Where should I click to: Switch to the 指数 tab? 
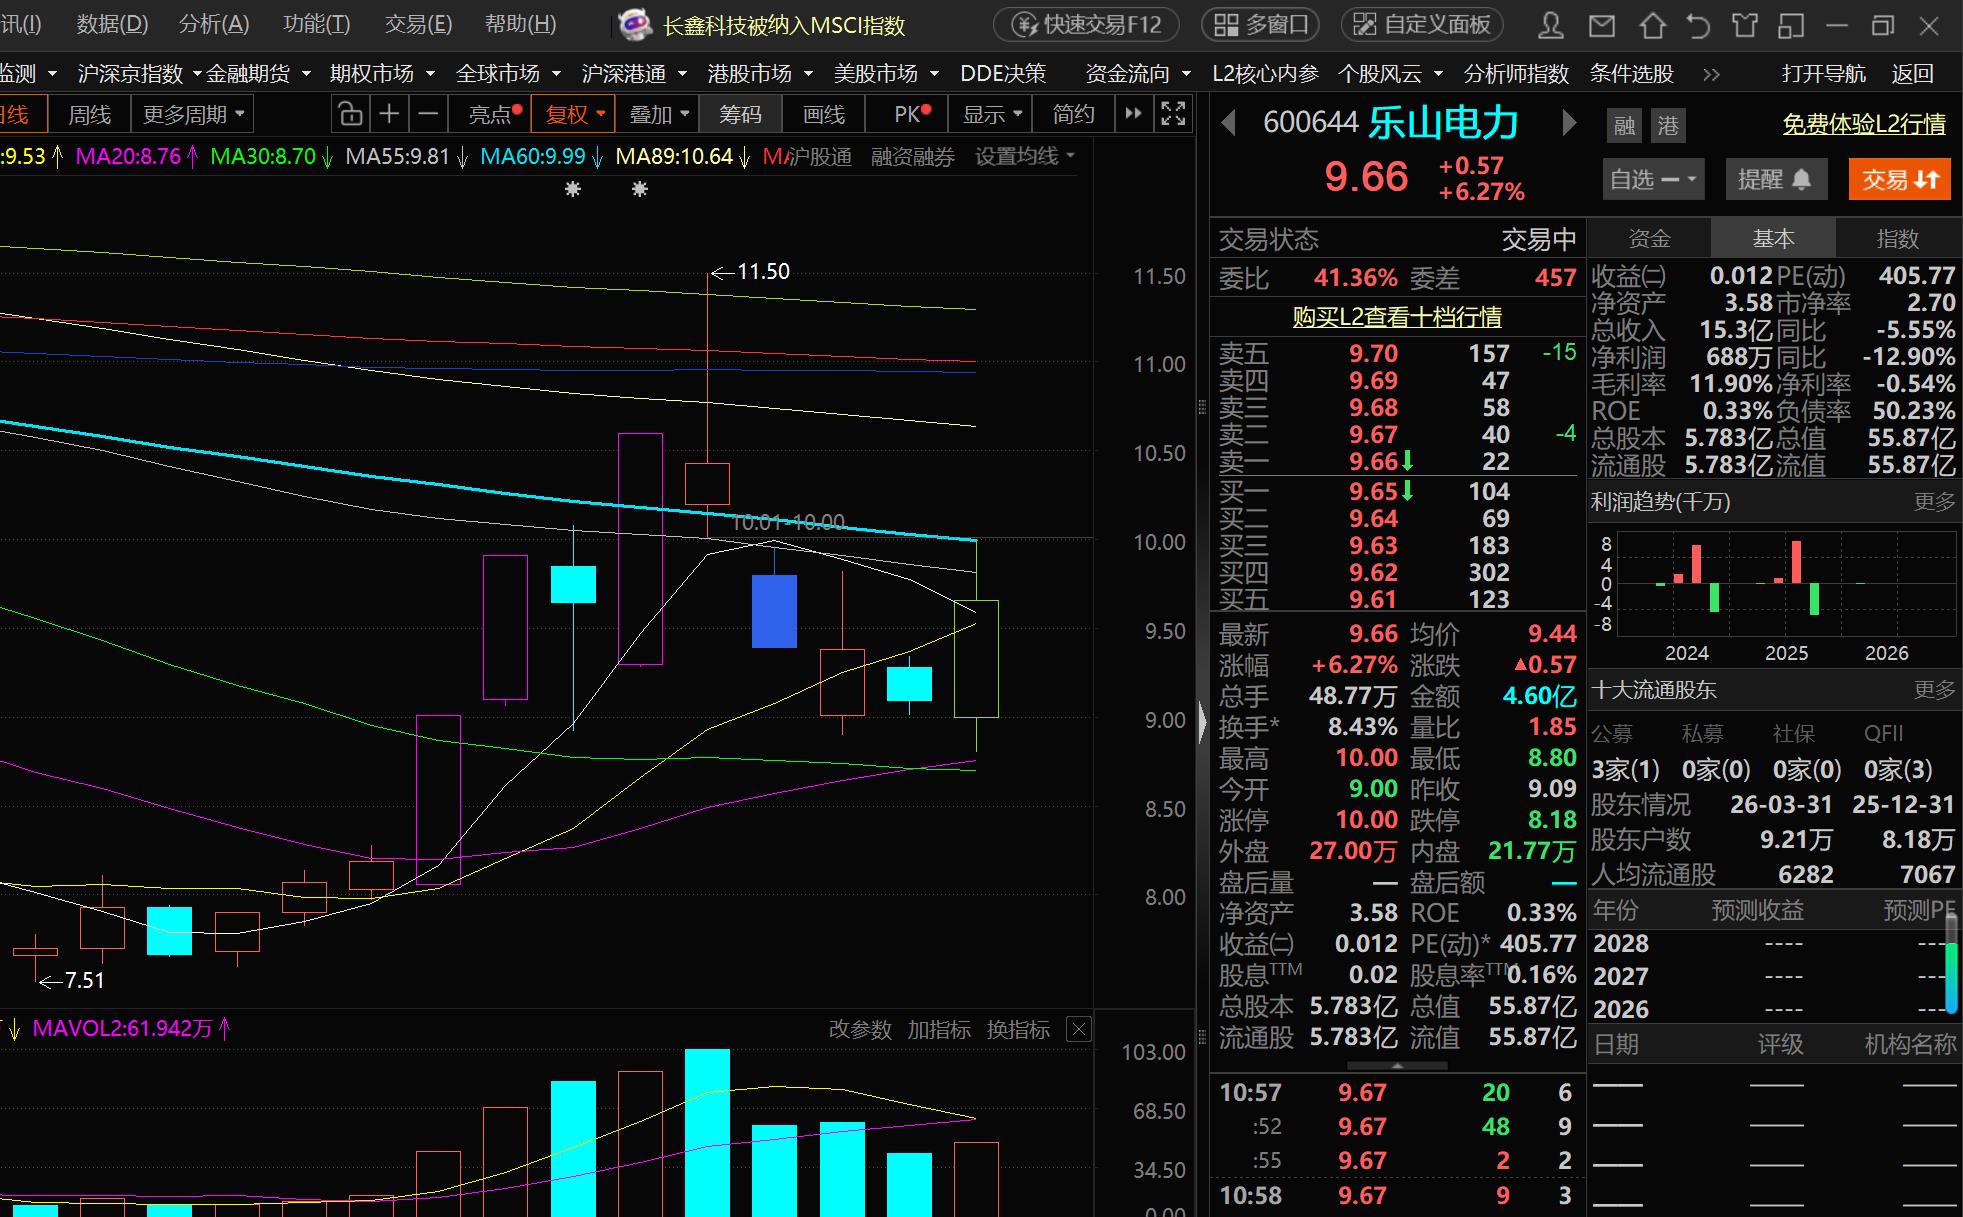1897,239
